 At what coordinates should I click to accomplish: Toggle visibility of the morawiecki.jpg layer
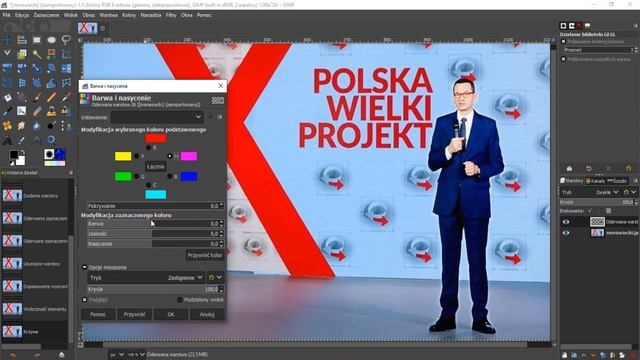click(x=566, y=233)
